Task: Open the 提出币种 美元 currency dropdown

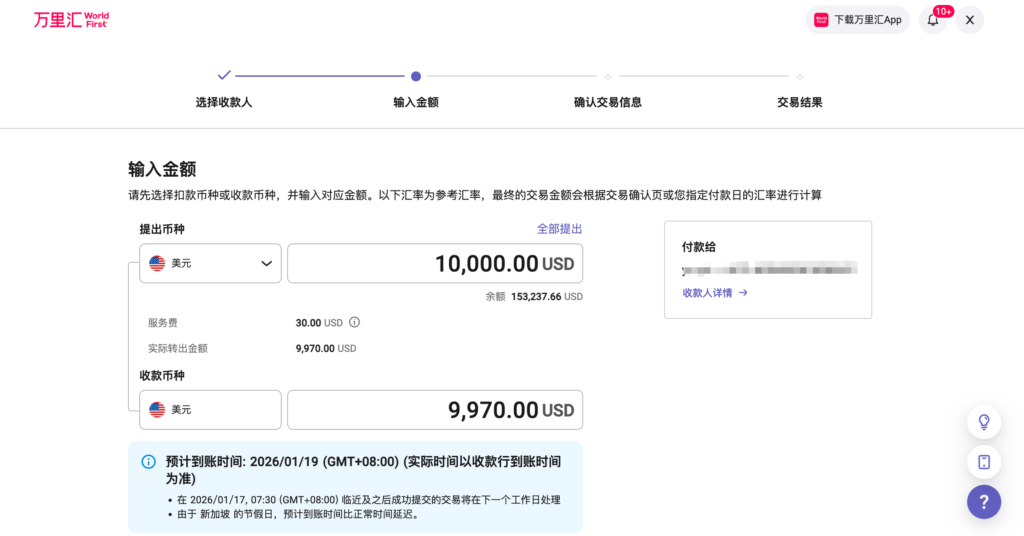Action: (x=210, y=263)
